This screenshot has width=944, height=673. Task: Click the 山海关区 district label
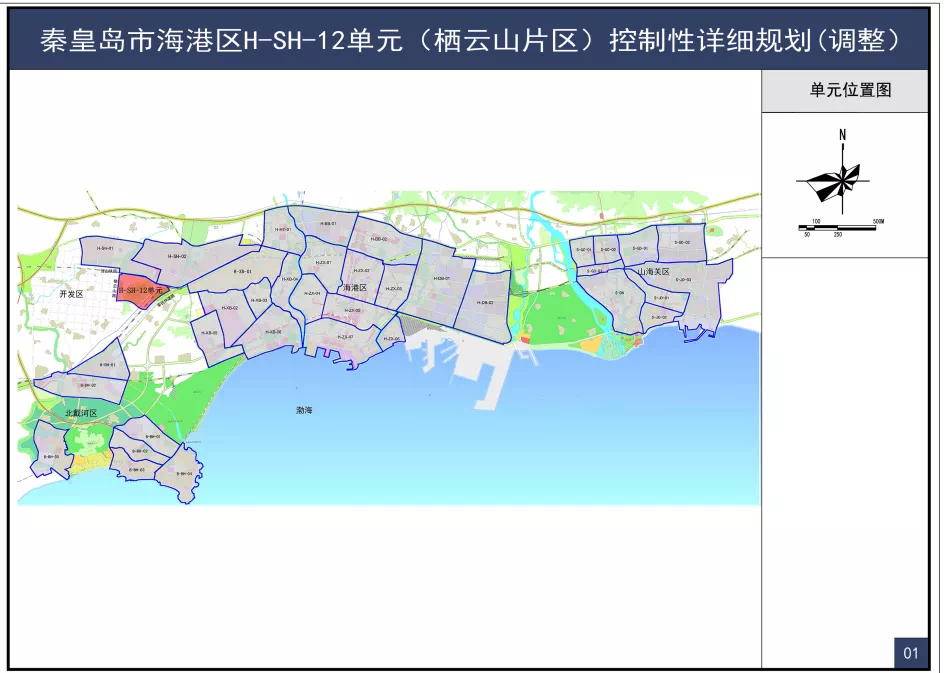[x=652, y=272]
